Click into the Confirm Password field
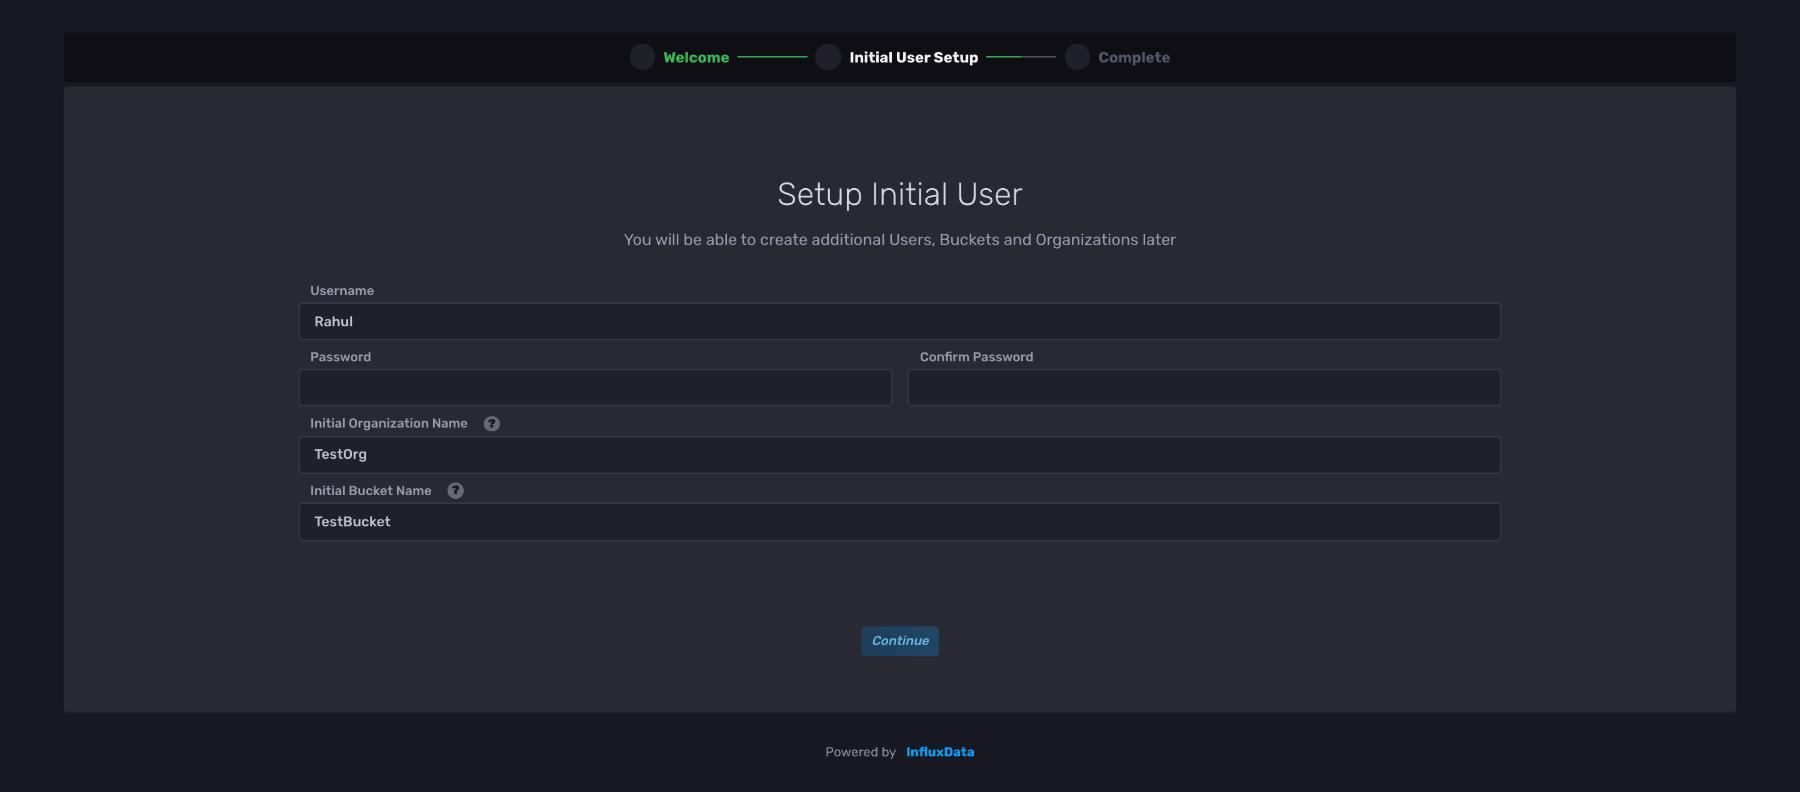 tap(1203, 388)
